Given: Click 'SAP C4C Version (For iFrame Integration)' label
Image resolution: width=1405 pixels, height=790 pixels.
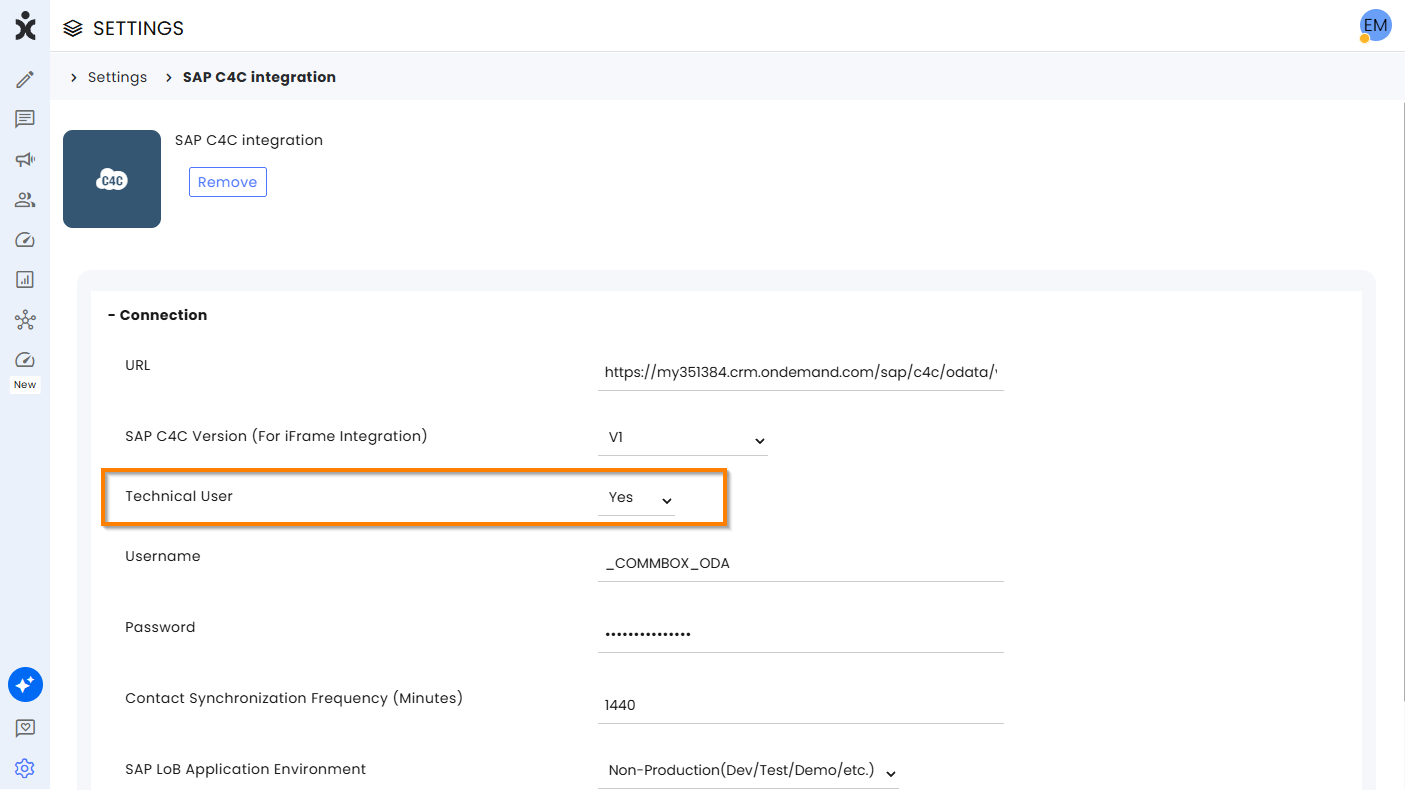Looking at the screenshot, I should pyautogui.click(x=276, y=436).
